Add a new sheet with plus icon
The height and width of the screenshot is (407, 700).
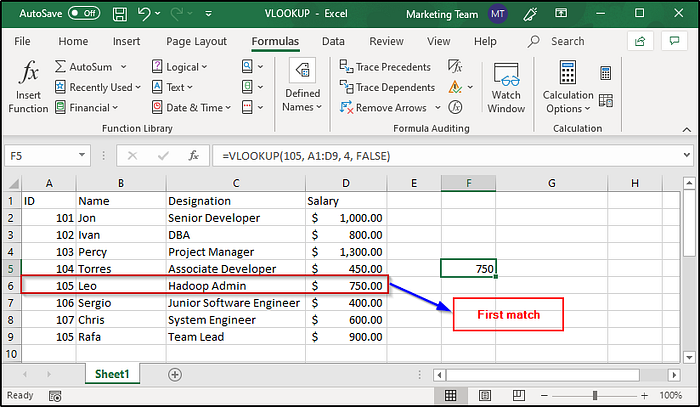coord(175,374)
